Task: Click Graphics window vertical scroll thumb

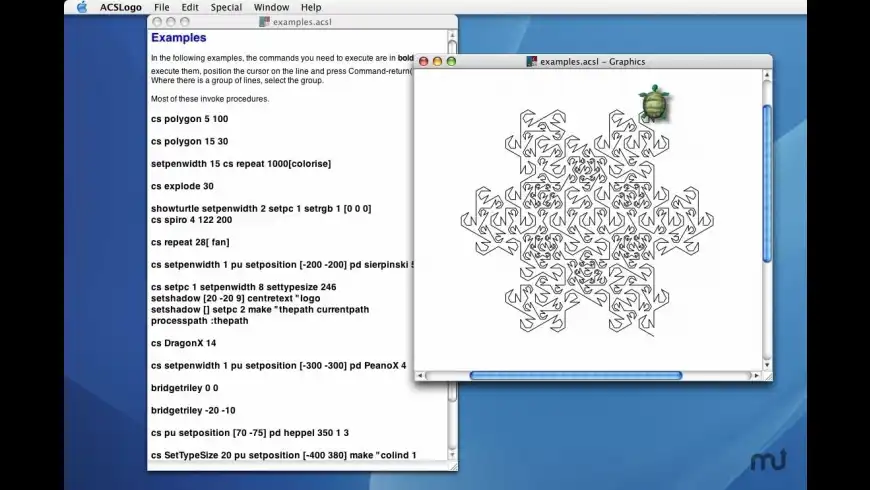Action: click(x=767, y=183)
